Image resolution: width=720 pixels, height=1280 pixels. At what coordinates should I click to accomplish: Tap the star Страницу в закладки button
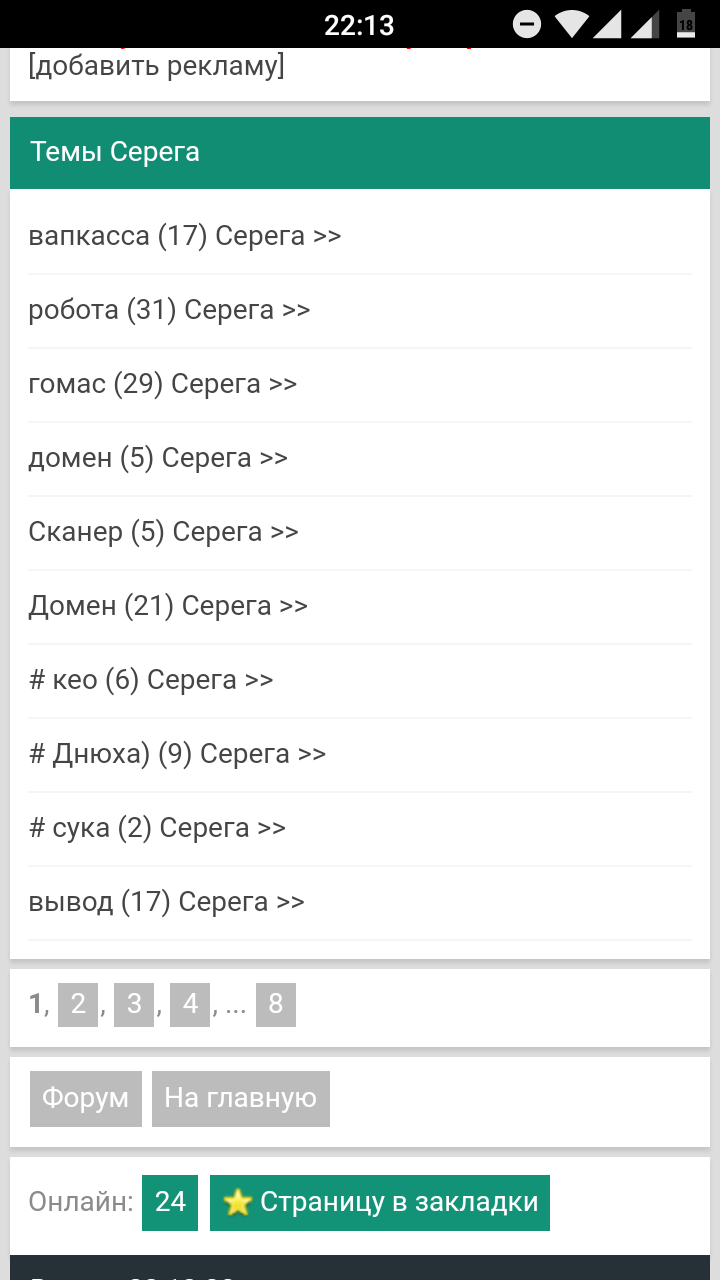point(380,1202)
